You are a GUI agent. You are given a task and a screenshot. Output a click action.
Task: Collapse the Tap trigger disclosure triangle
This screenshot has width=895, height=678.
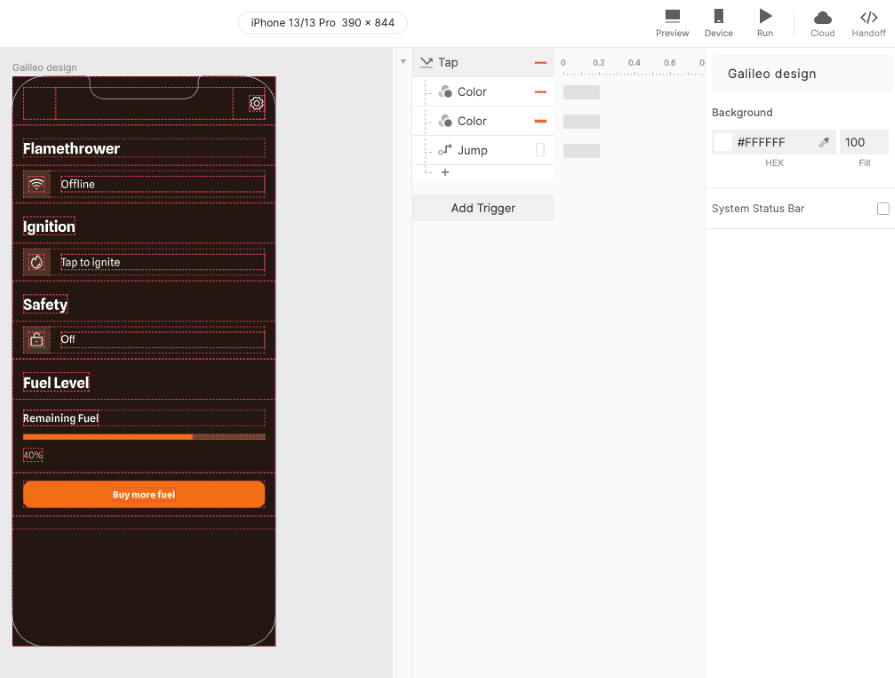pos(403,62)
